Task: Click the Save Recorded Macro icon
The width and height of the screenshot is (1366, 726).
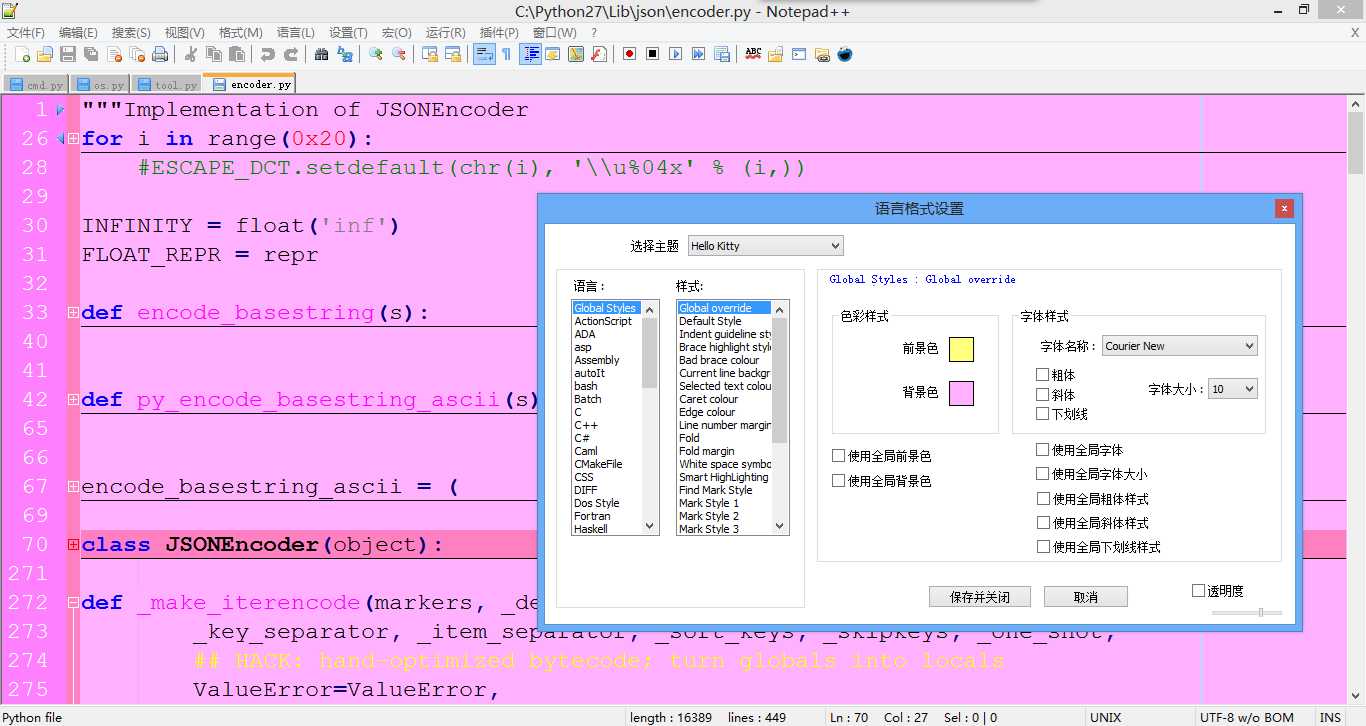Action: coord(721,55)
